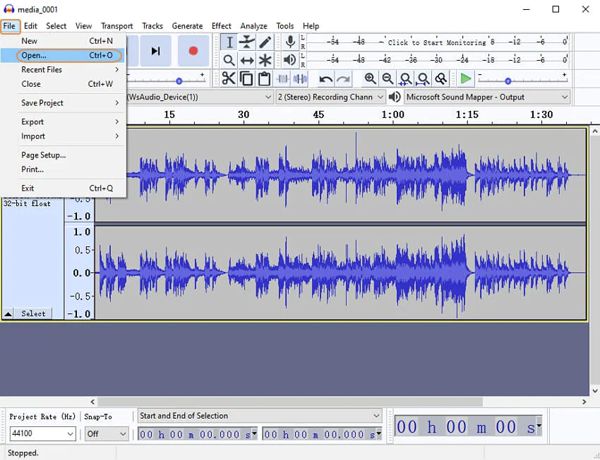Screen dimensions: 600x460
Task: Open the recording device dropdown
Action: (199, 97)
